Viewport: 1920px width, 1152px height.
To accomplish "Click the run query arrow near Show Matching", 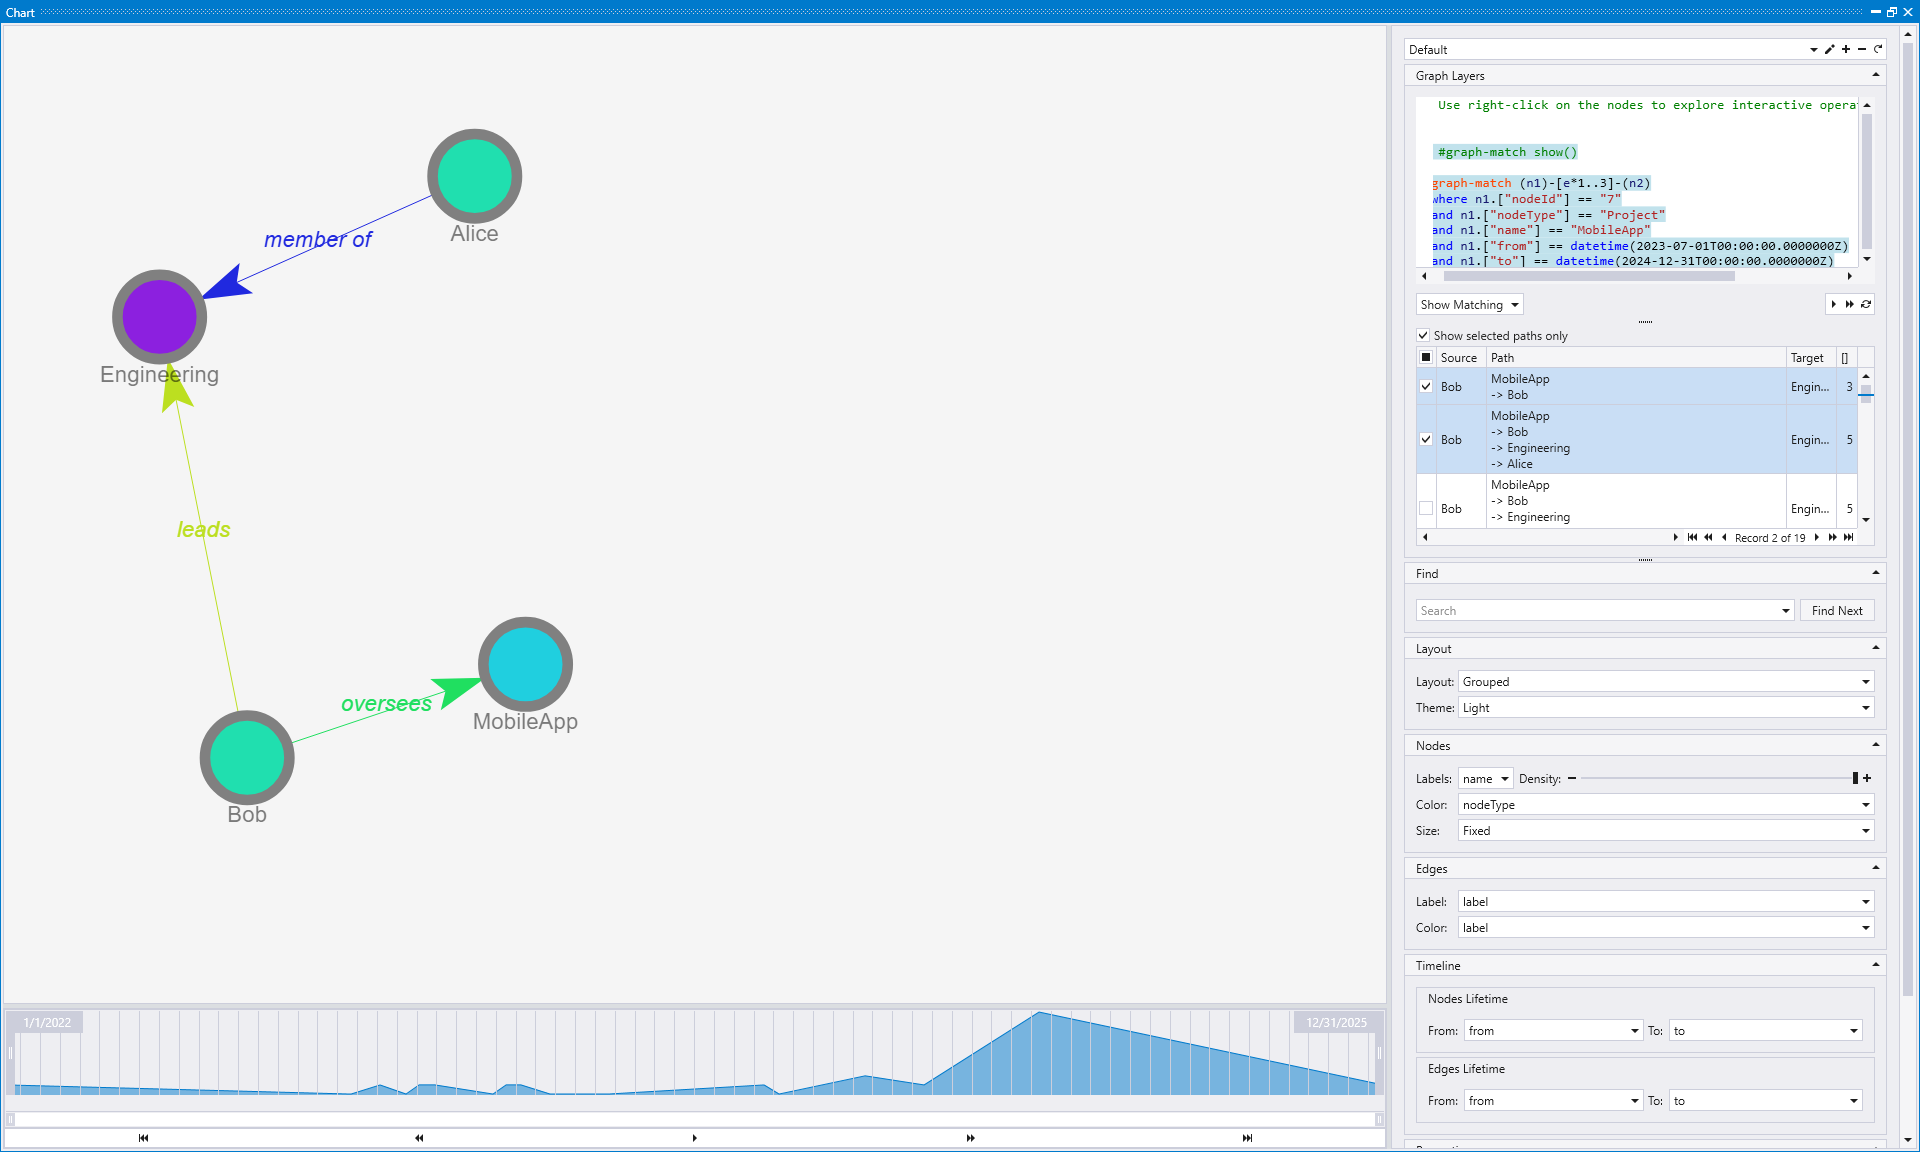I will pos(1833,304).
